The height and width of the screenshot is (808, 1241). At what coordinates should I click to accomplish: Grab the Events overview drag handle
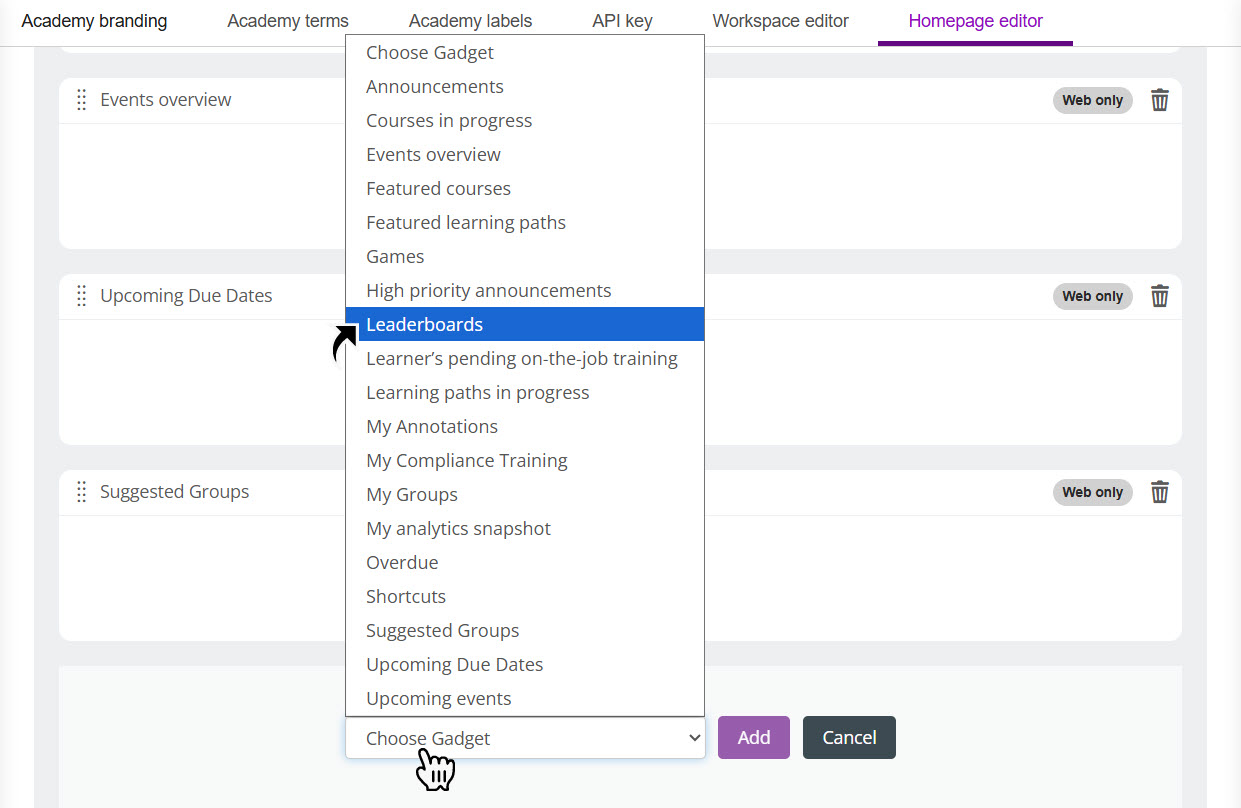pos(82,100)
